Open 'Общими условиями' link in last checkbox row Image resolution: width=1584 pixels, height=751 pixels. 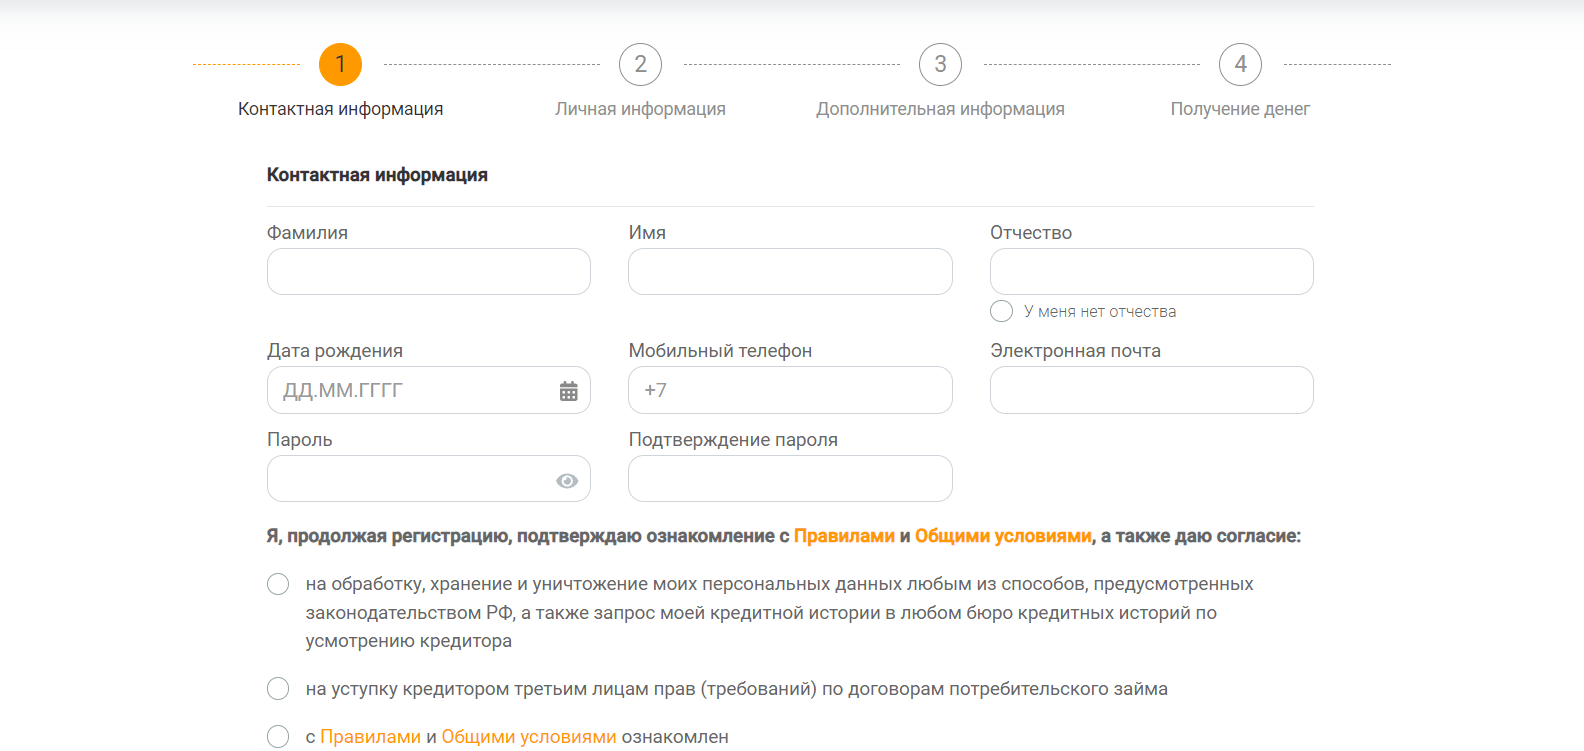(x=529, y=737)
